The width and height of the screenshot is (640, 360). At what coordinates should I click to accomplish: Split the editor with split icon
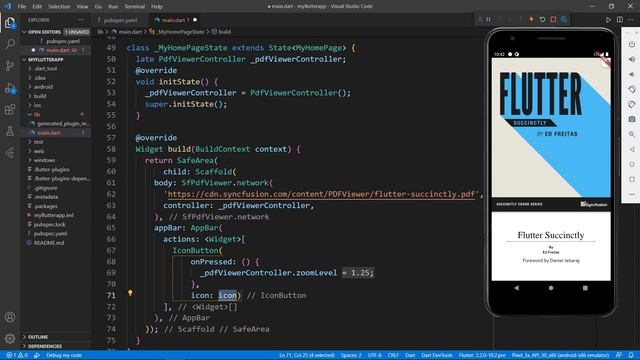[x=620, y=20]
